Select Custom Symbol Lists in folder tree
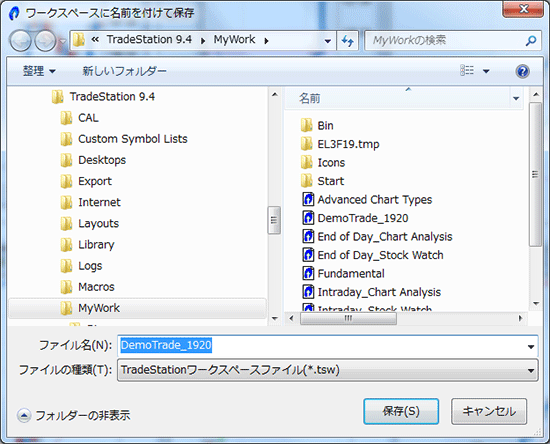Viewport: 550px width, 444px height. pos(133,139)
